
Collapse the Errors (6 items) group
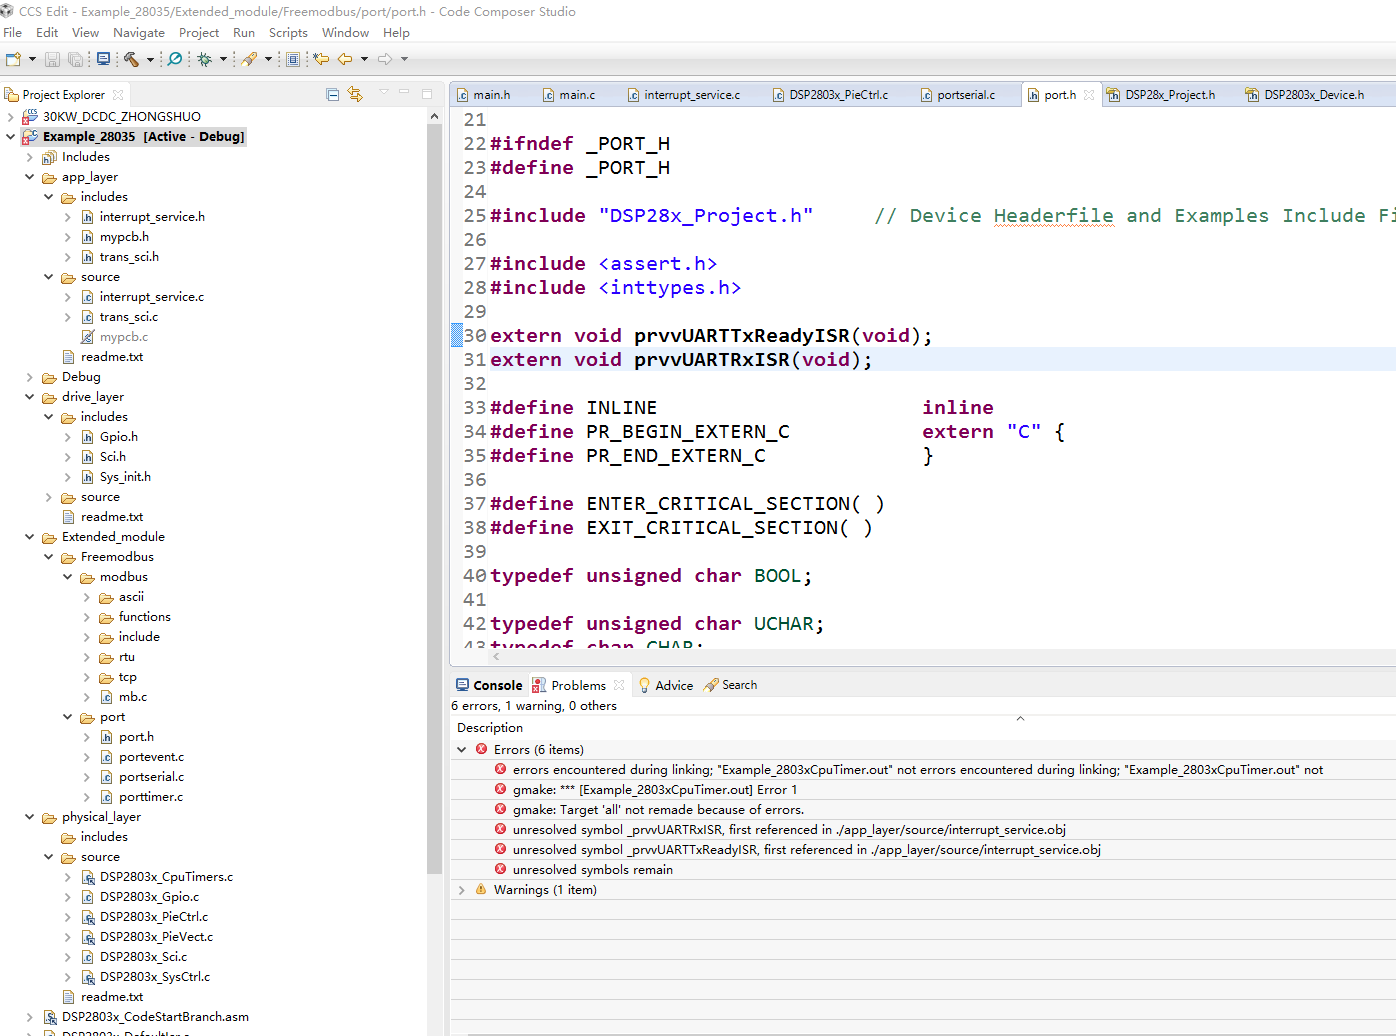[462, 750]
